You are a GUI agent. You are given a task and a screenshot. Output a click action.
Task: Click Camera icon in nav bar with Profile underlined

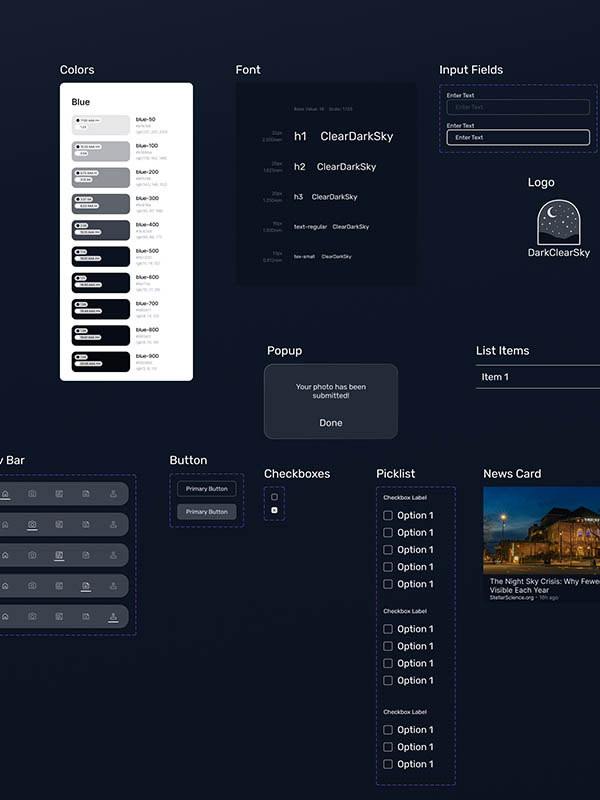point(32,616)
